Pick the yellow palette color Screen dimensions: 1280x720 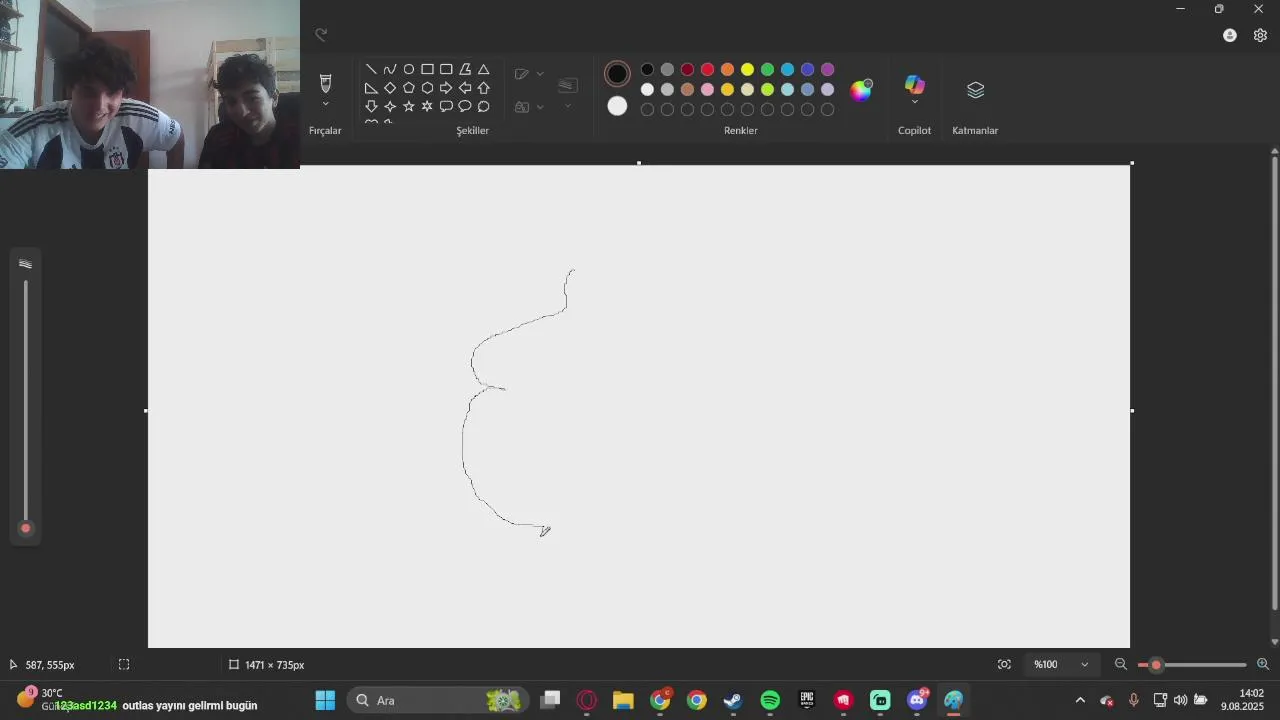click(748, 70)
